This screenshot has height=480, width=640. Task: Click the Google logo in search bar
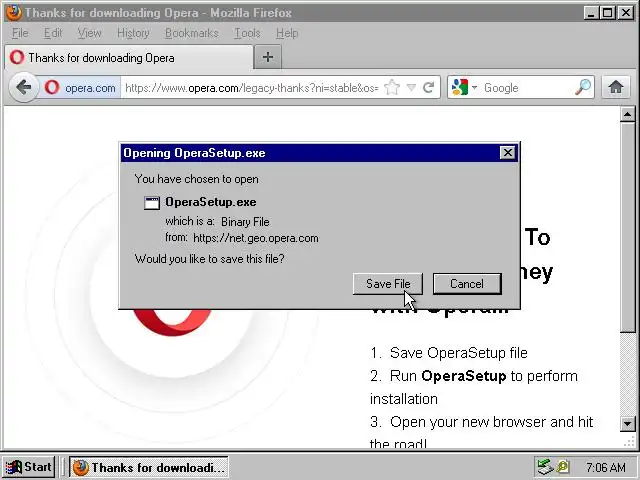click(x=460, y=87)
